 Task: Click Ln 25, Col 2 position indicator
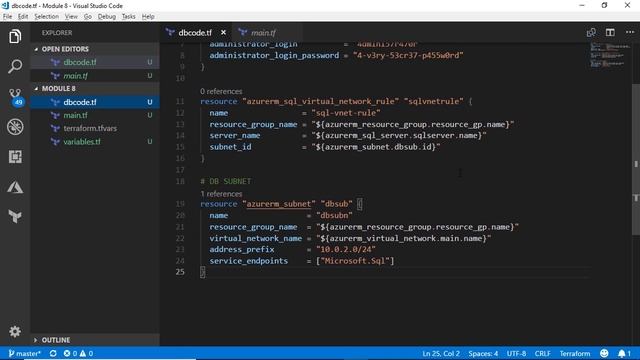pos(441,353)
